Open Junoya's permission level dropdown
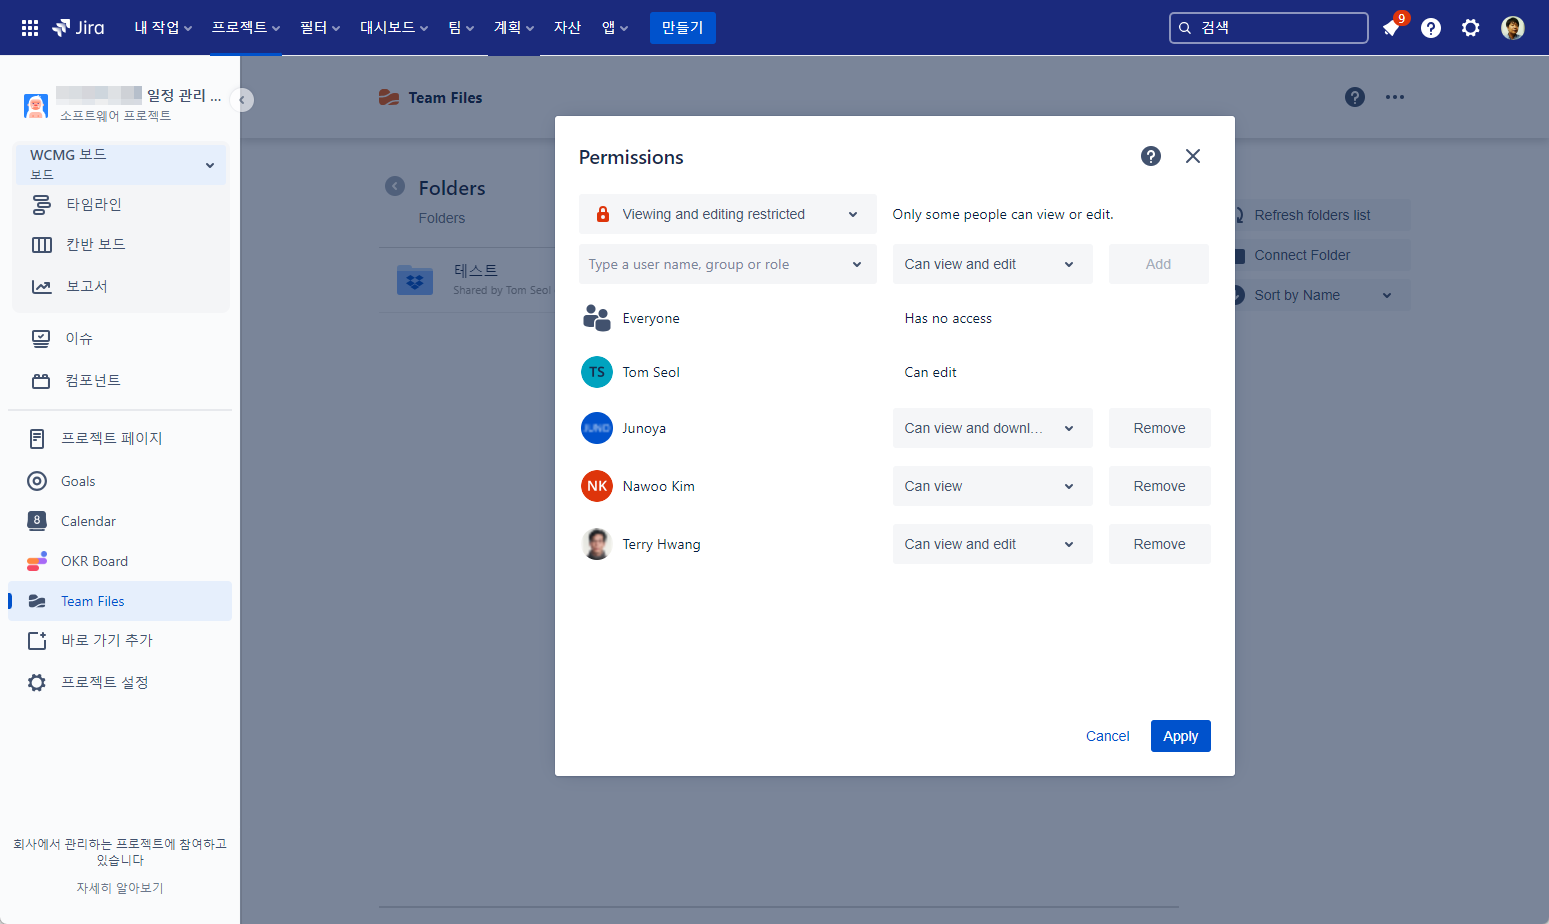This screenshot has width=1549, height=924. pos(991,428)
